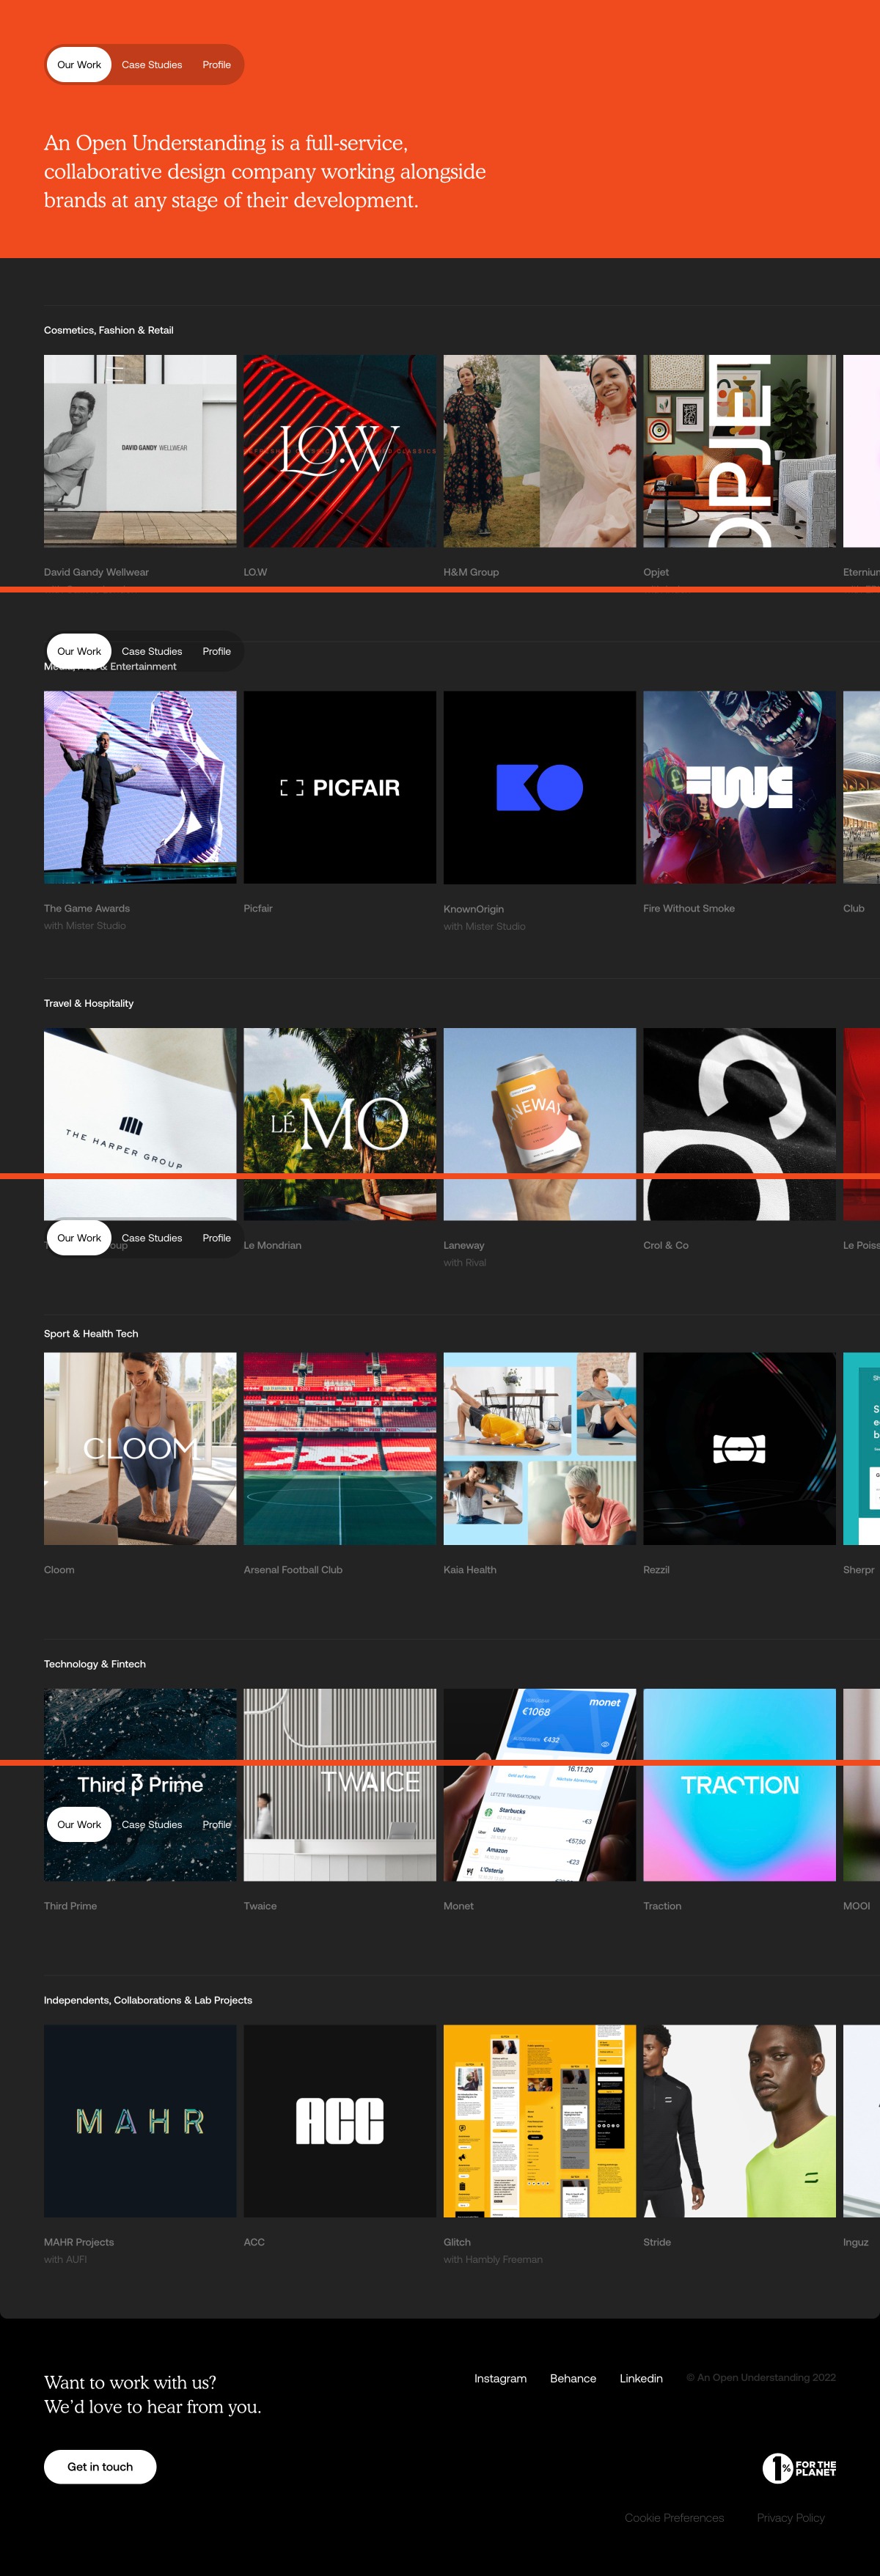
Task: Click 'Travel & Hospitality' section heading
Action: (89, 1003)
